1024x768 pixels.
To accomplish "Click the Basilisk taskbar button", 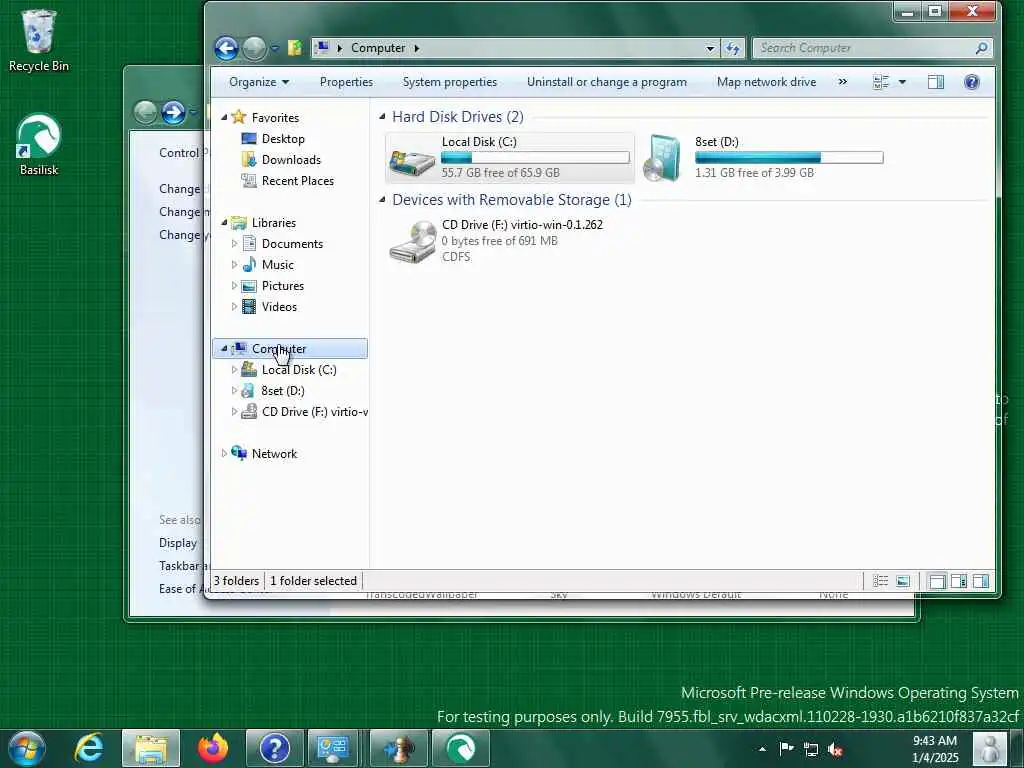I will (x=460, y=748).
